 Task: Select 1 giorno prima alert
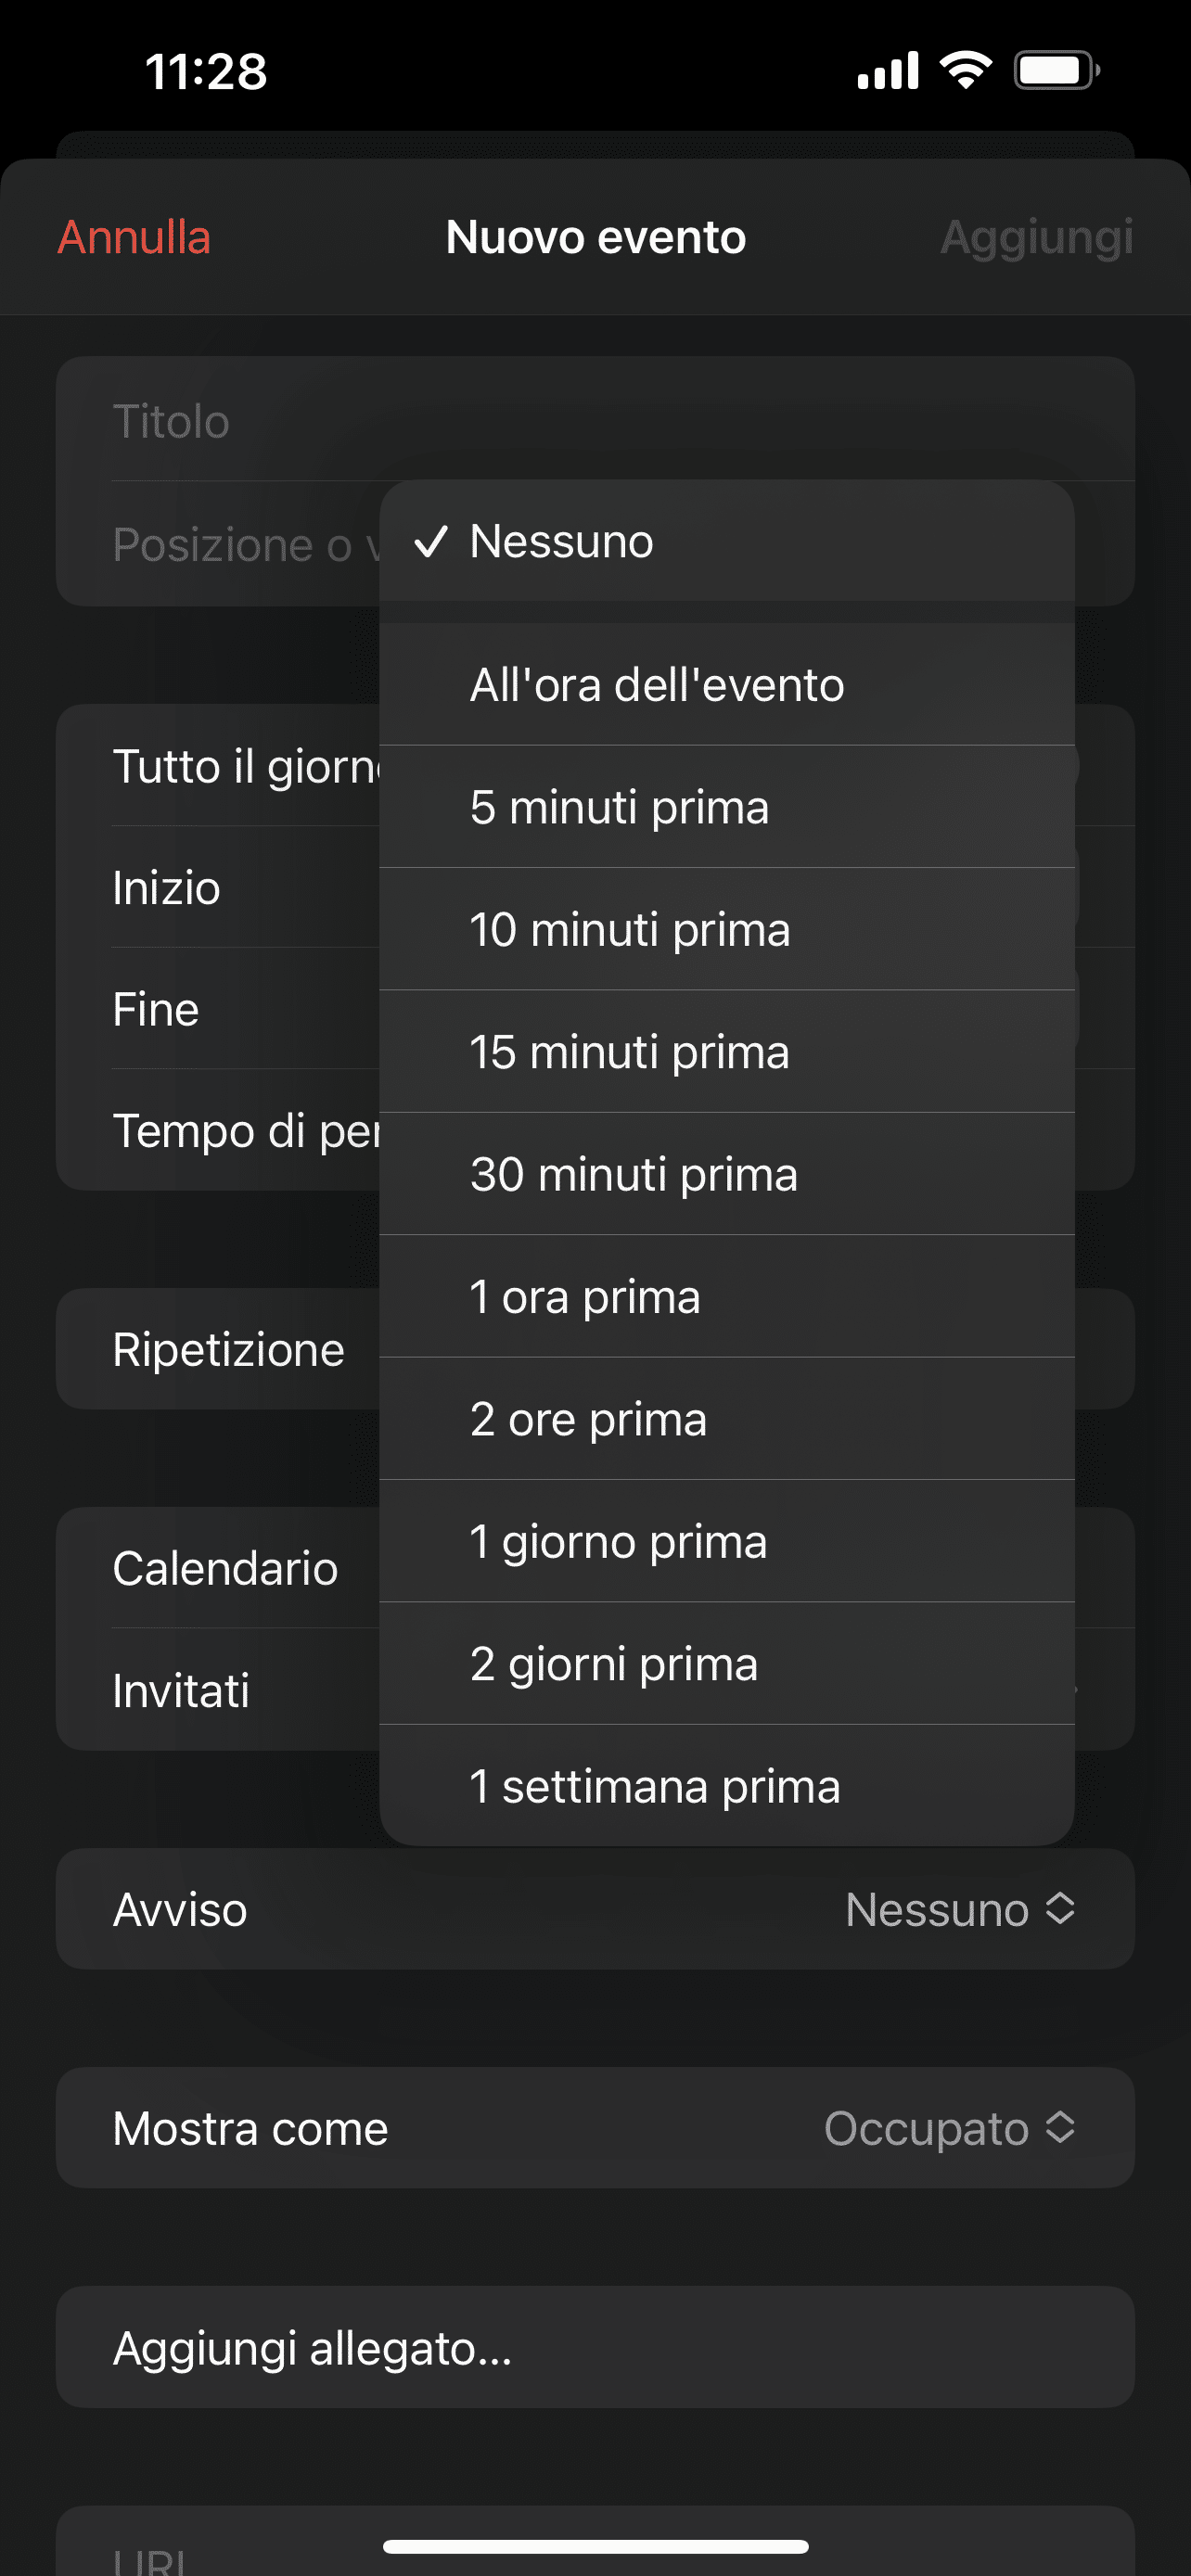(x=726, y=1541)
